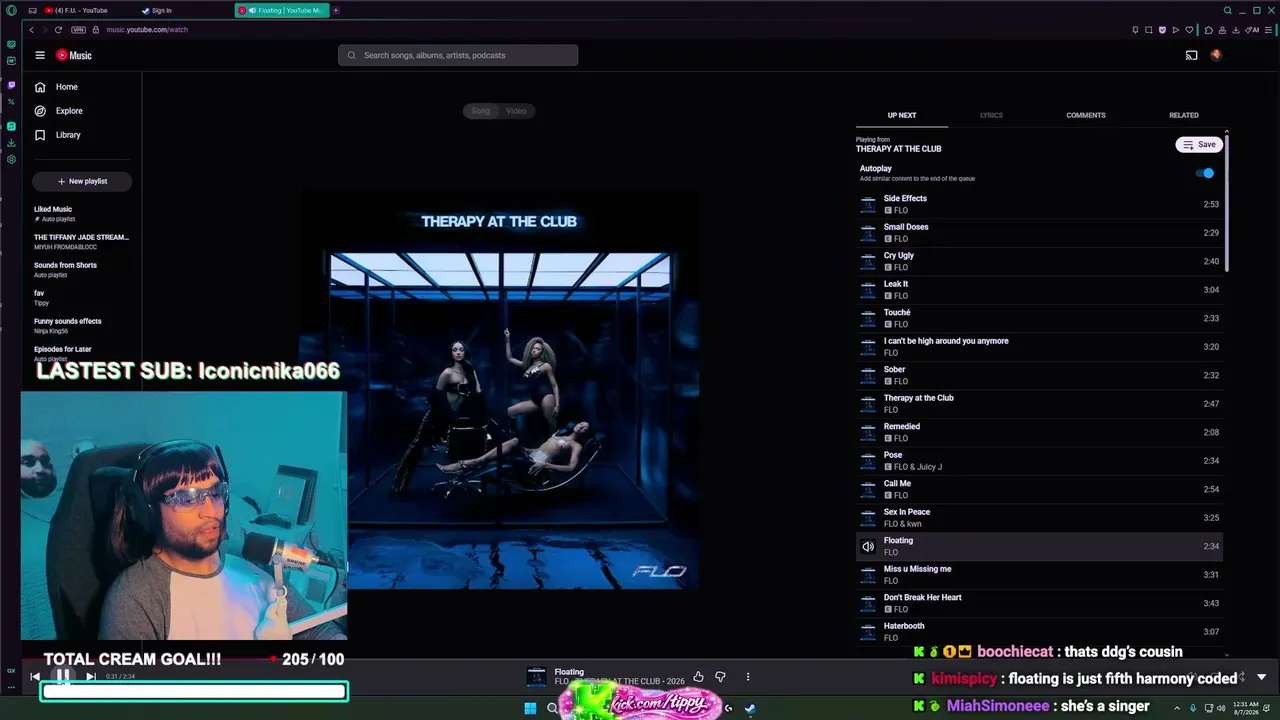
Task: Play Side Effects from the queue
Action: (x=1040, y=204)
